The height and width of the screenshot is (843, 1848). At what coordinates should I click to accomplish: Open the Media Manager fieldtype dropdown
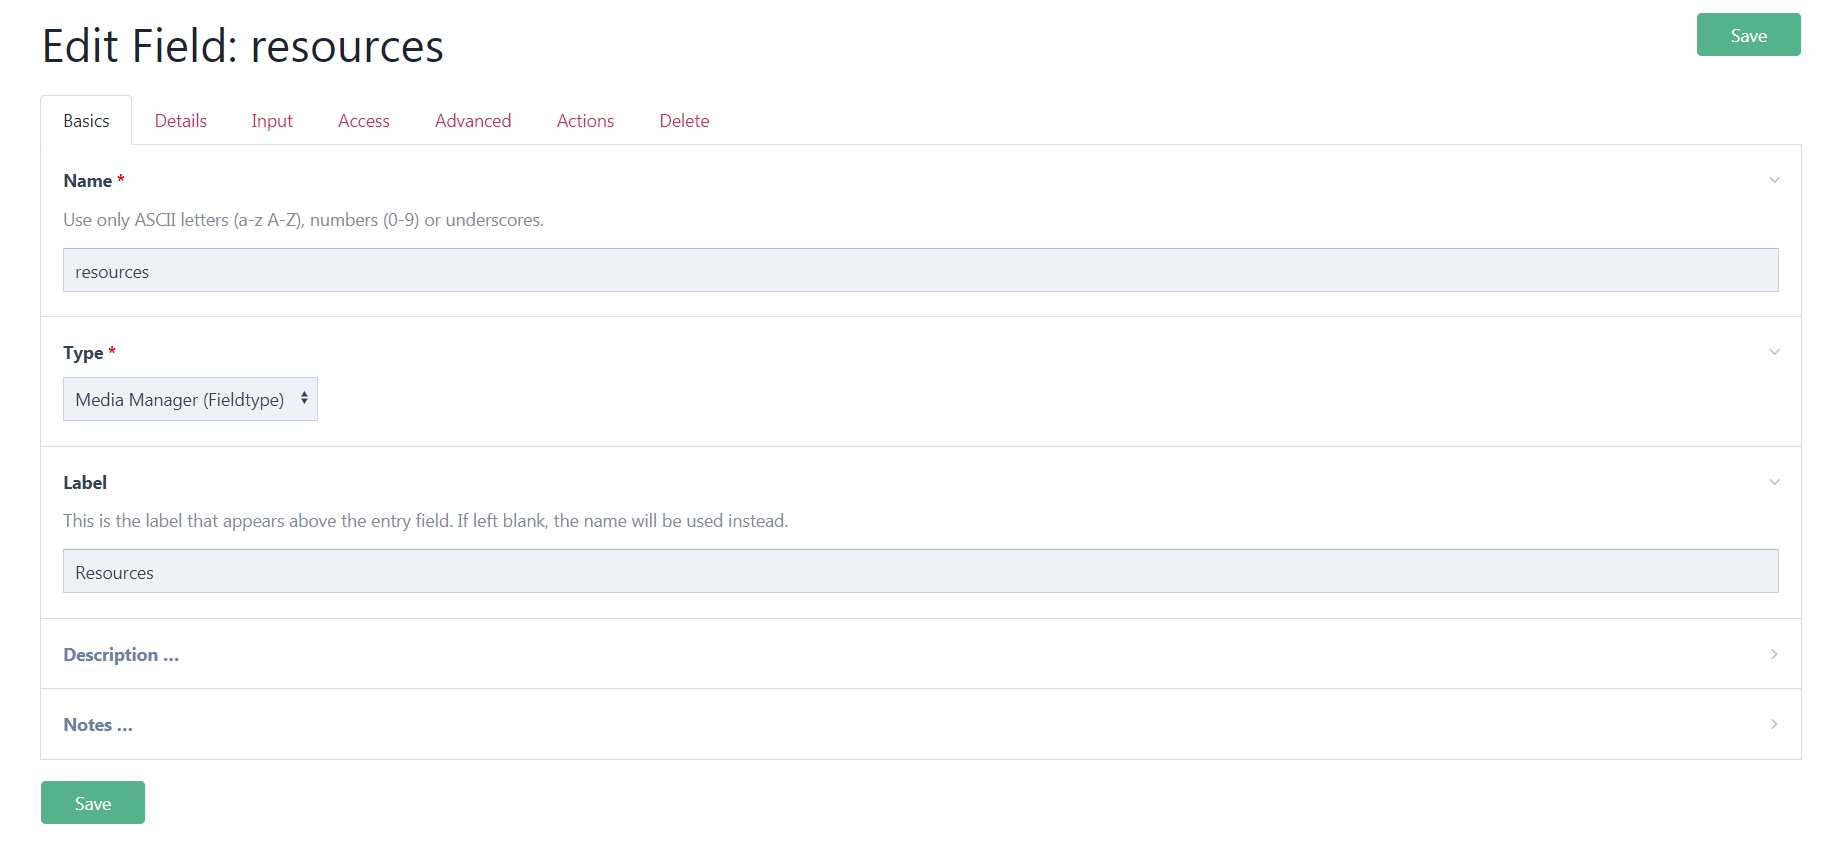point(190,399)
